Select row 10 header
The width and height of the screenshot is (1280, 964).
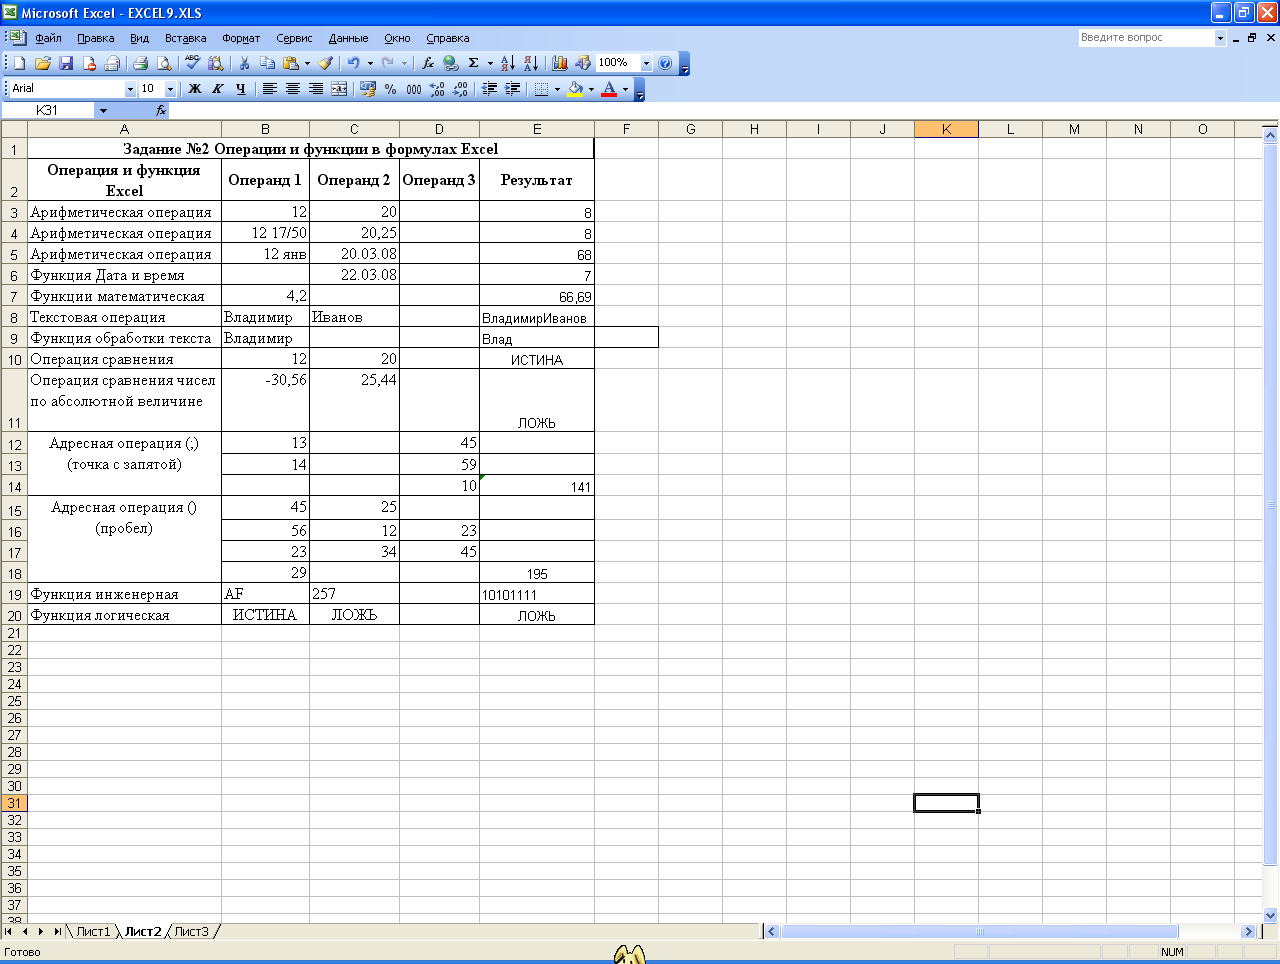click(14, 359)
